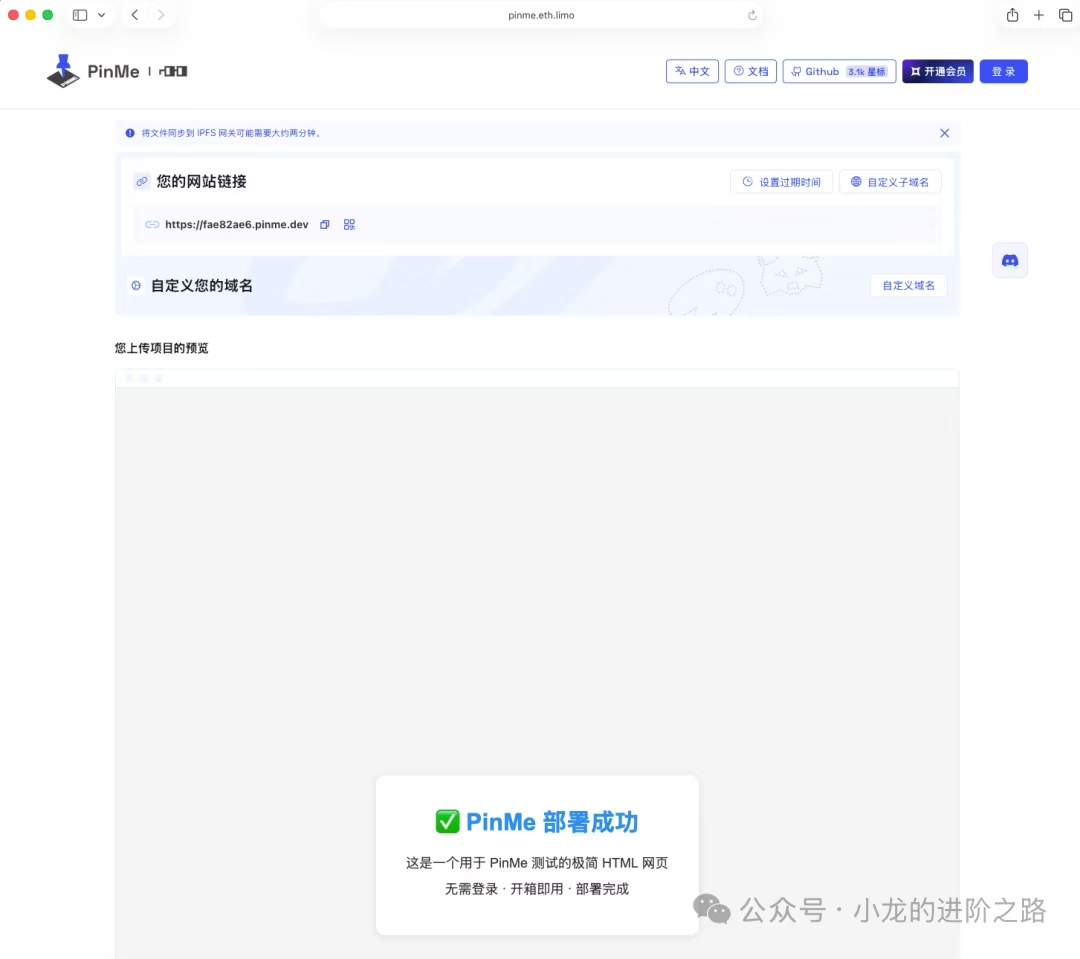The image size is (1080, 959).
Task: Open a new Safari tab
Action: point(1039,15)
